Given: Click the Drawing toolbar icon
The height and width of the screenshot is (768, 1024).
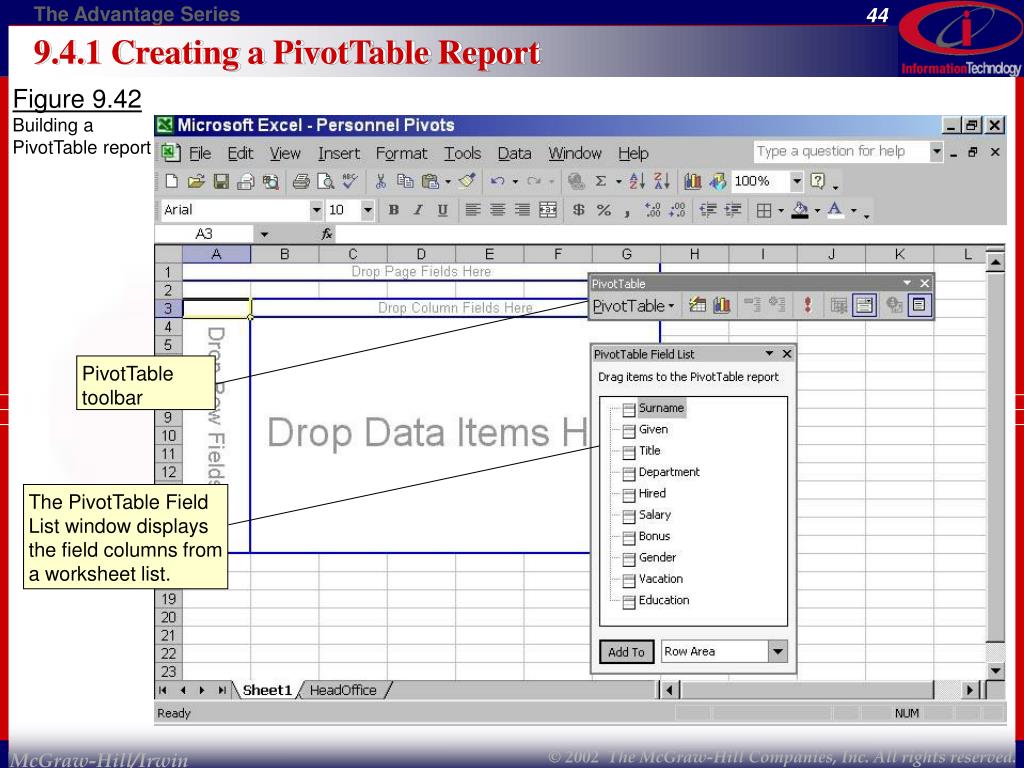Looking at the screenshot, I should click(x=717, y=182).
